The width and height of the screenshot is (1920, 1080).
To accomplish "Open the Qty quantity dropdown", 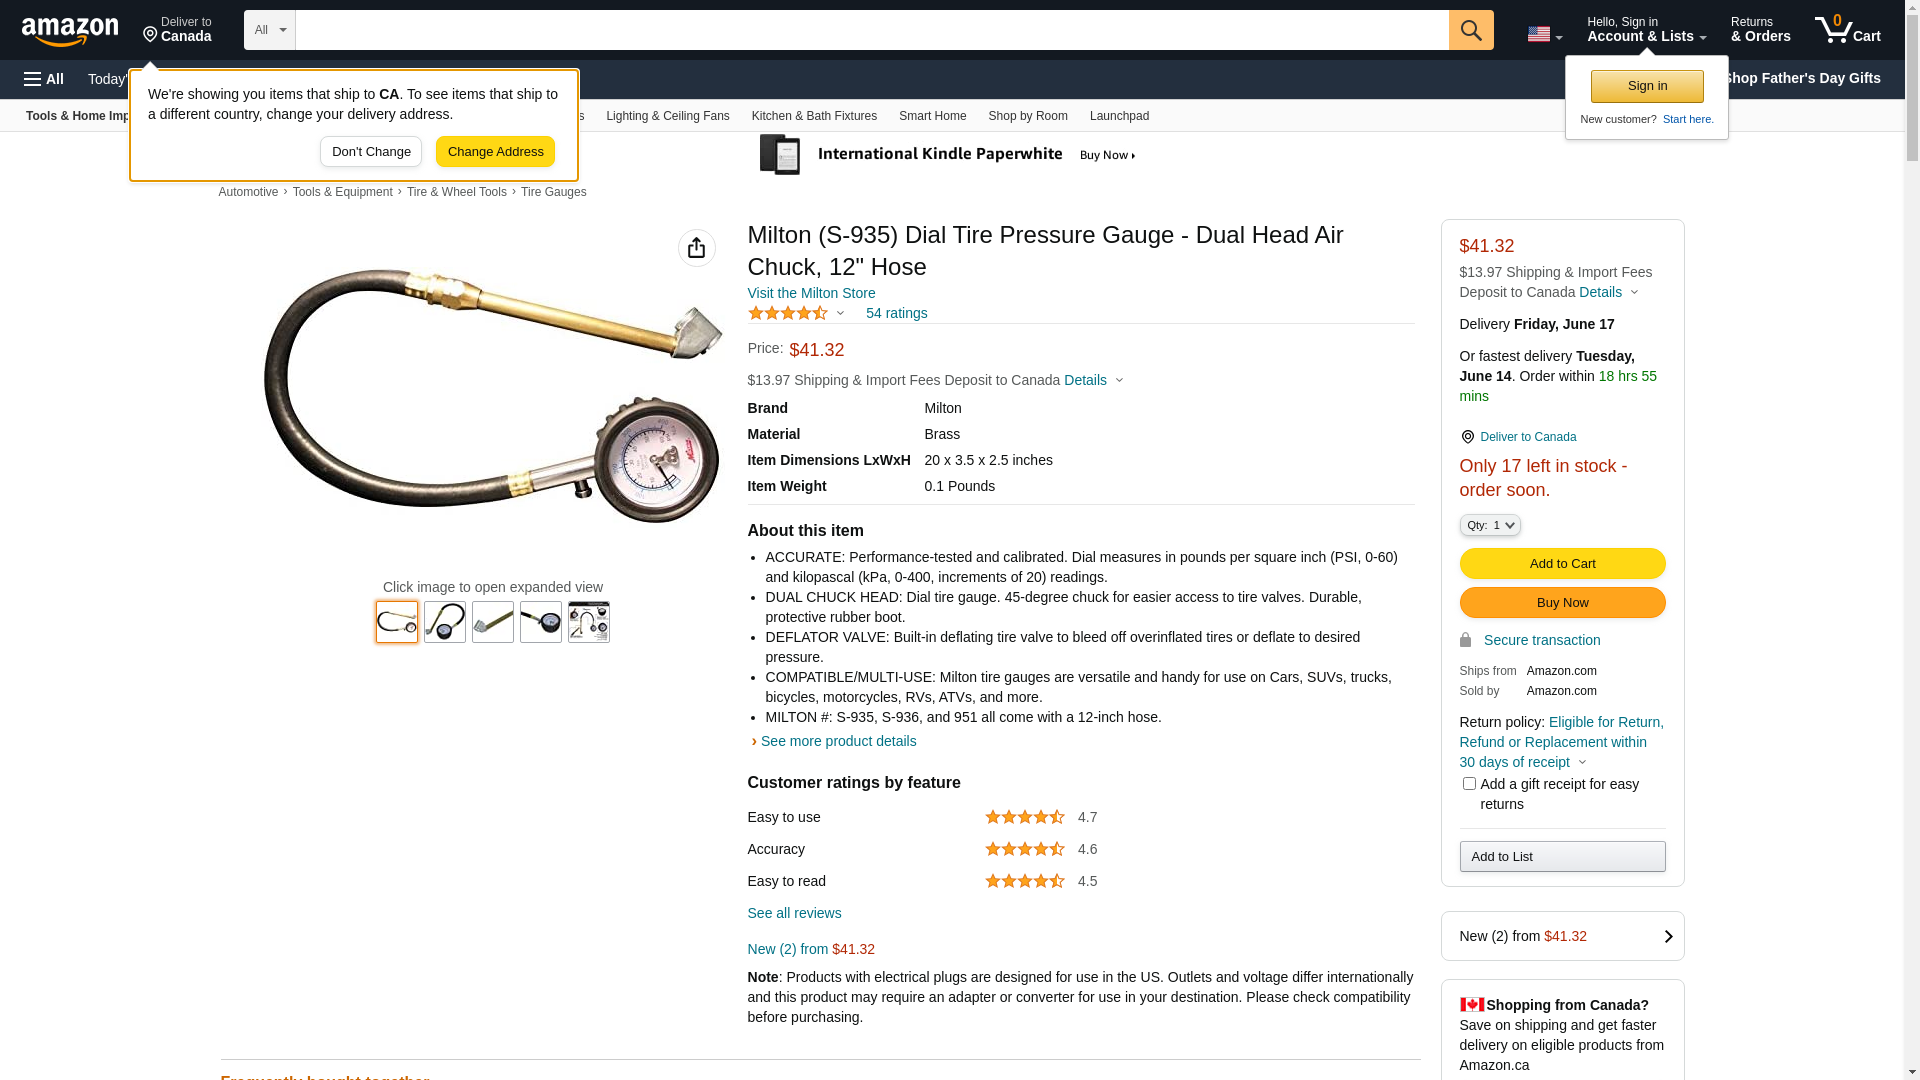I will tap(1489, 525).
